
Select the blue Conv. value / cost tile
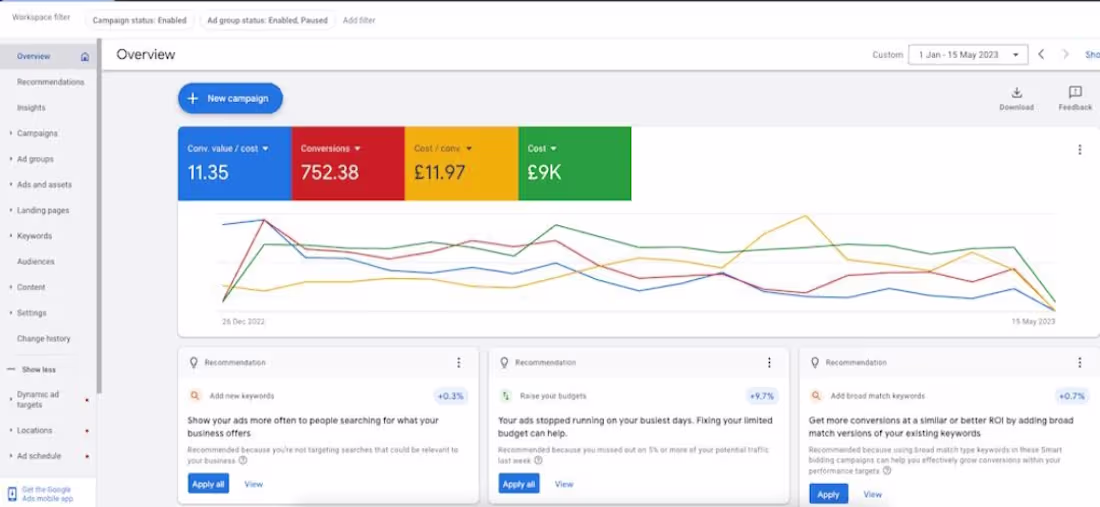[234, 163]
